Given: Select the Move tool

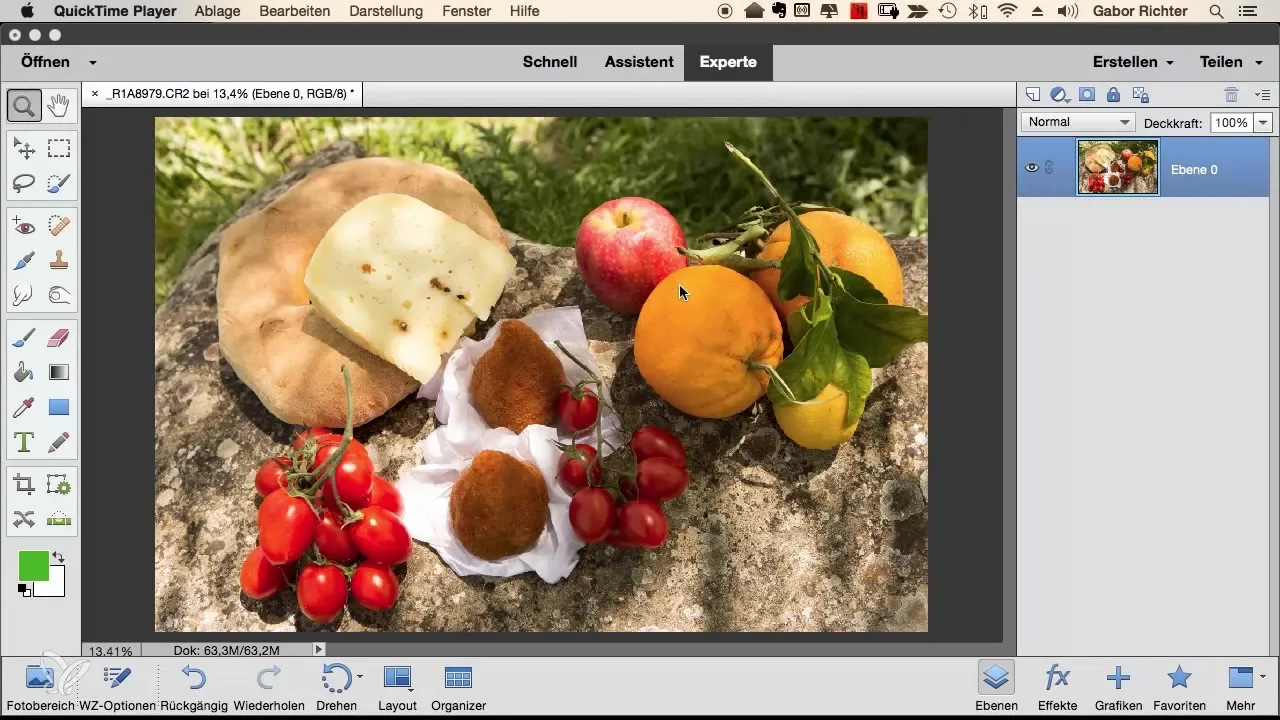Looking at the screenshot, I should (24, 149).
